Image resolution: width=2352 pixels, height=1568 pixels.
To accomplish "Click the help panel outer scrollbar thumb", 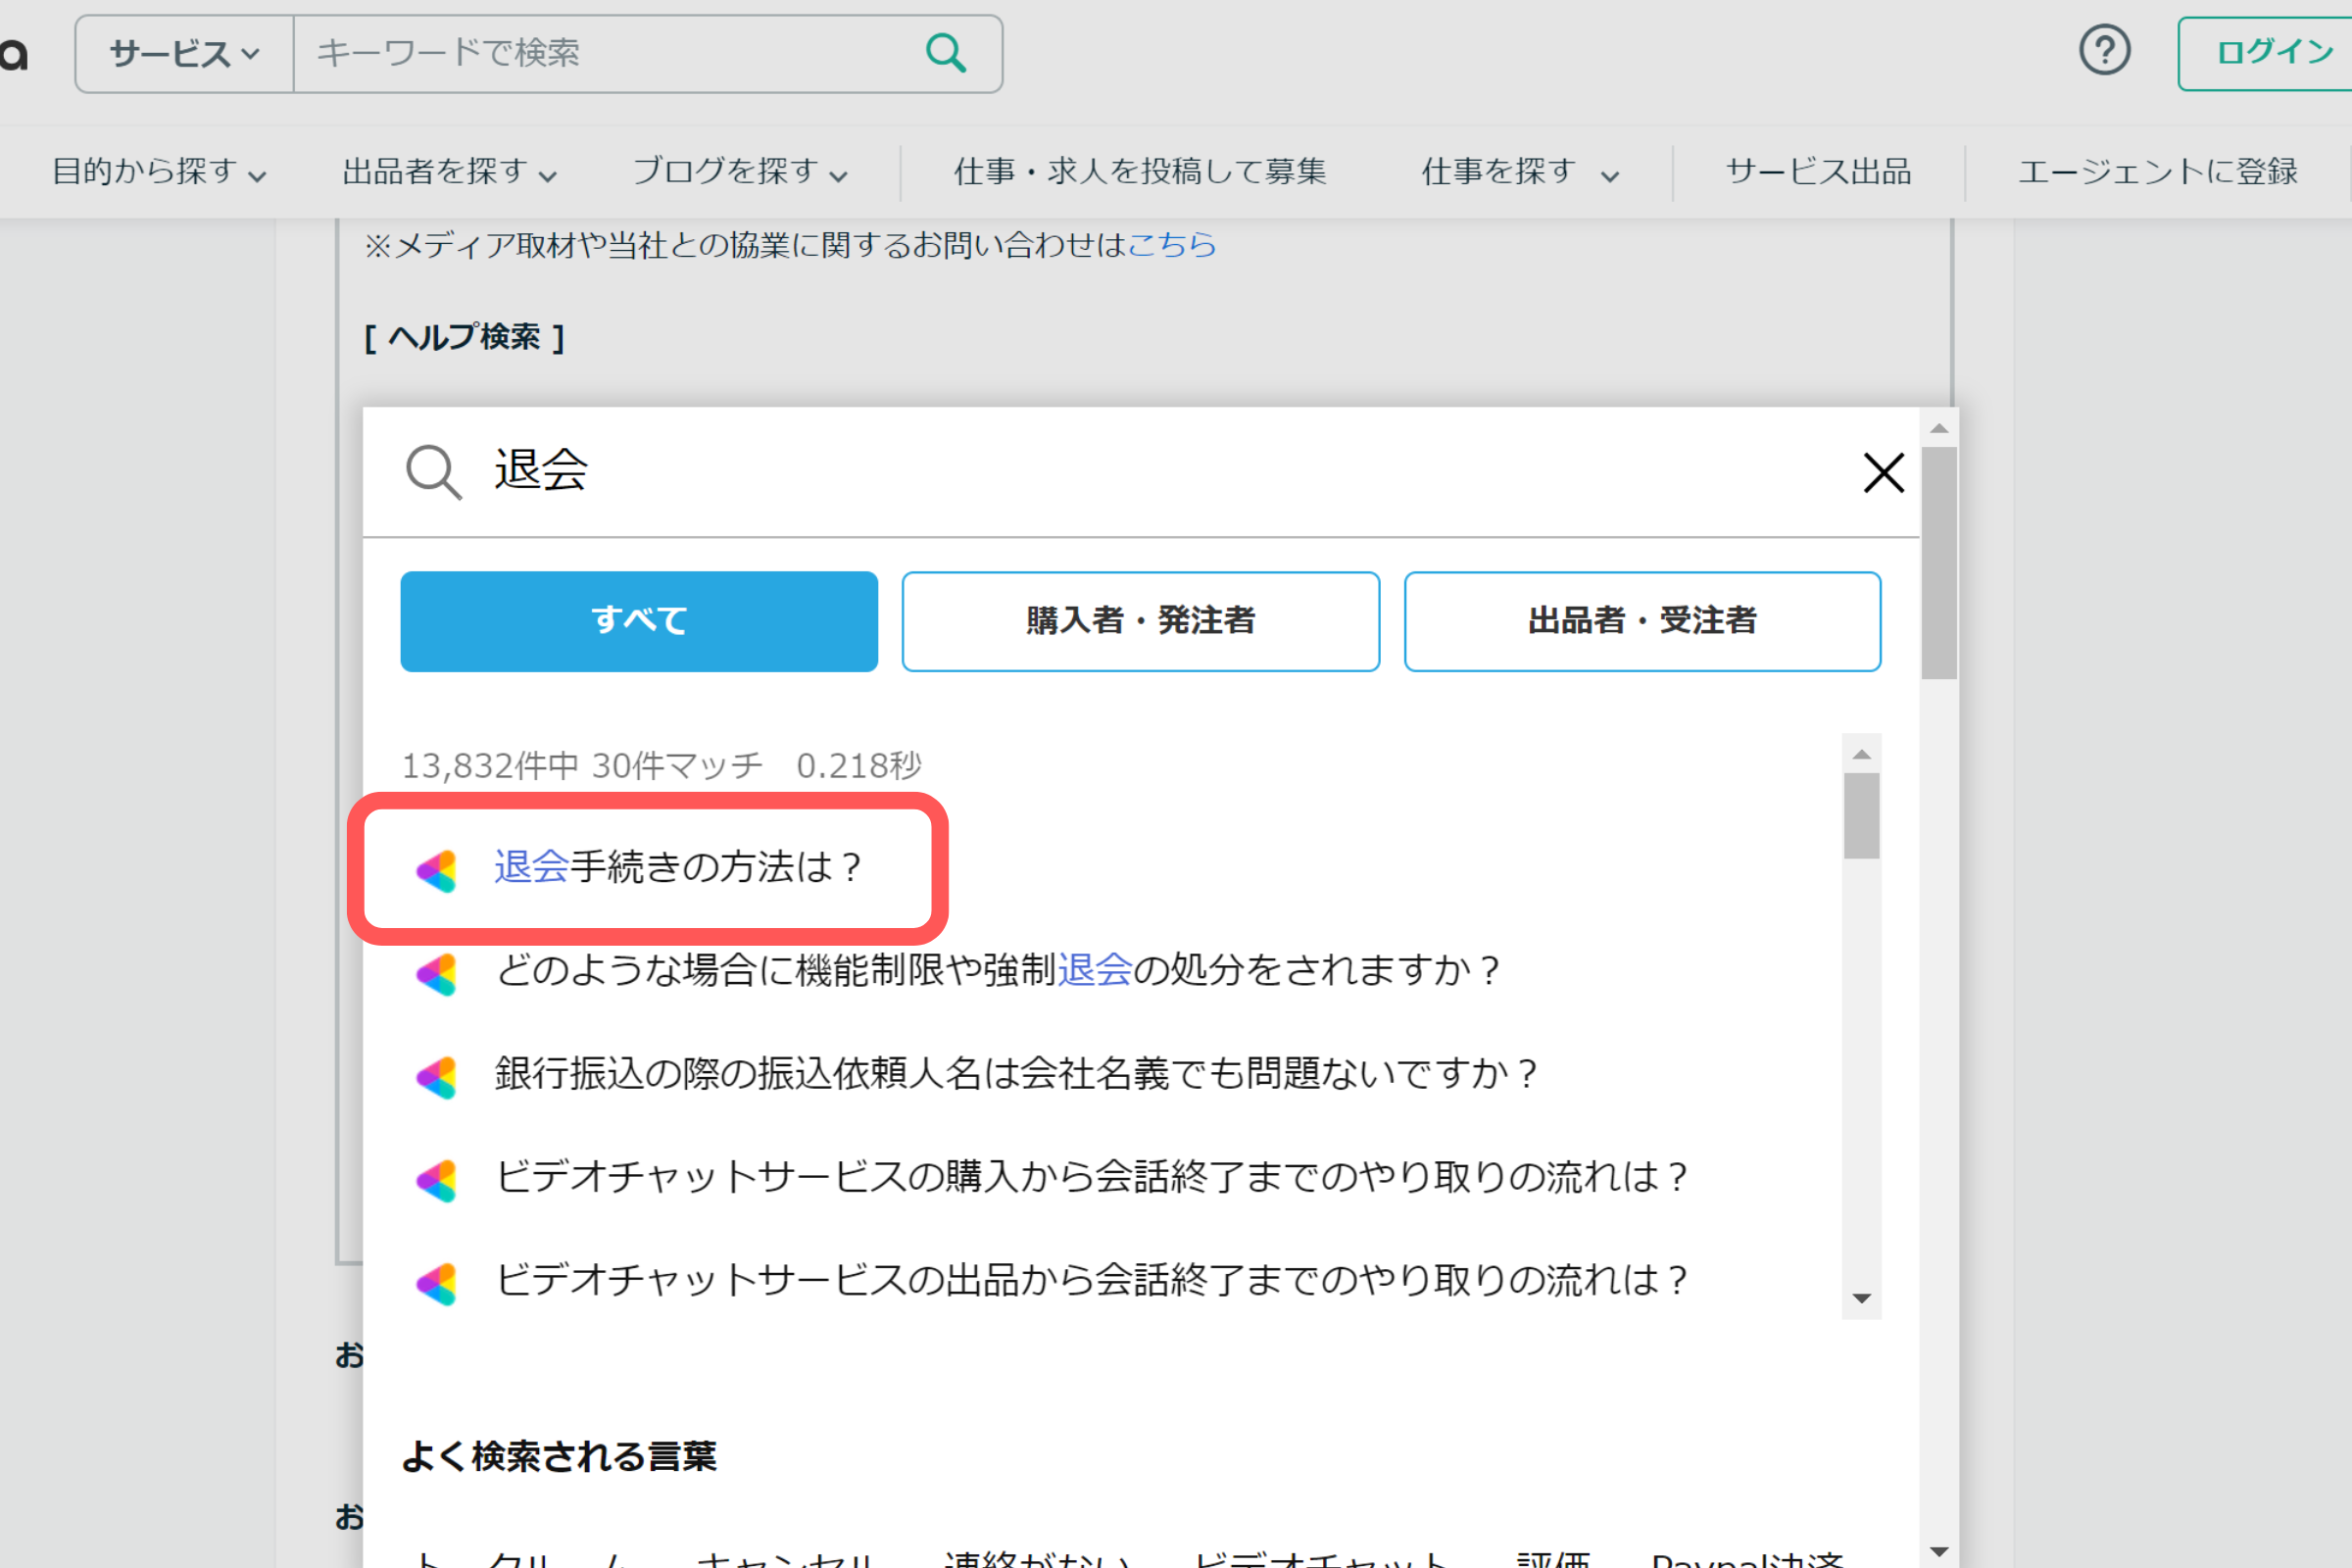I will tap(1939, 563).
